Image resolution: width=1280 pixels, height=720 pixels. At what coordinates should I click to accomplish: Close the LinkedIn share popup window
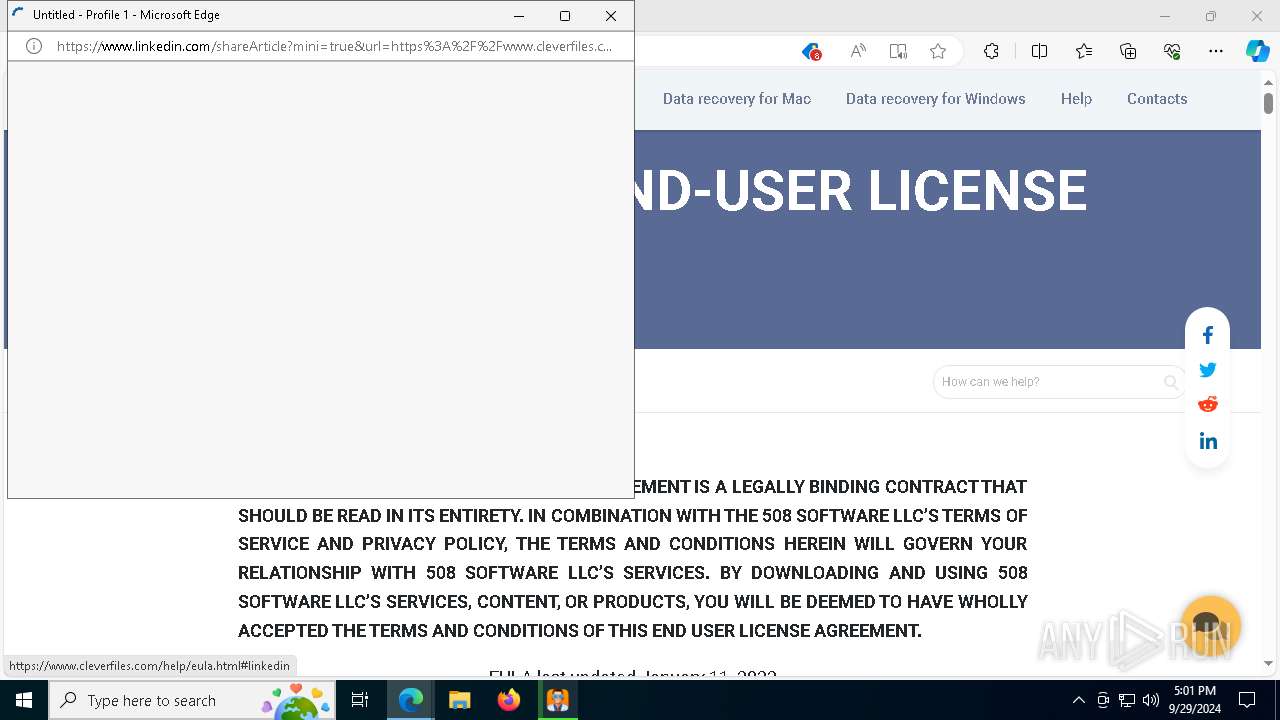pos(611,16)
